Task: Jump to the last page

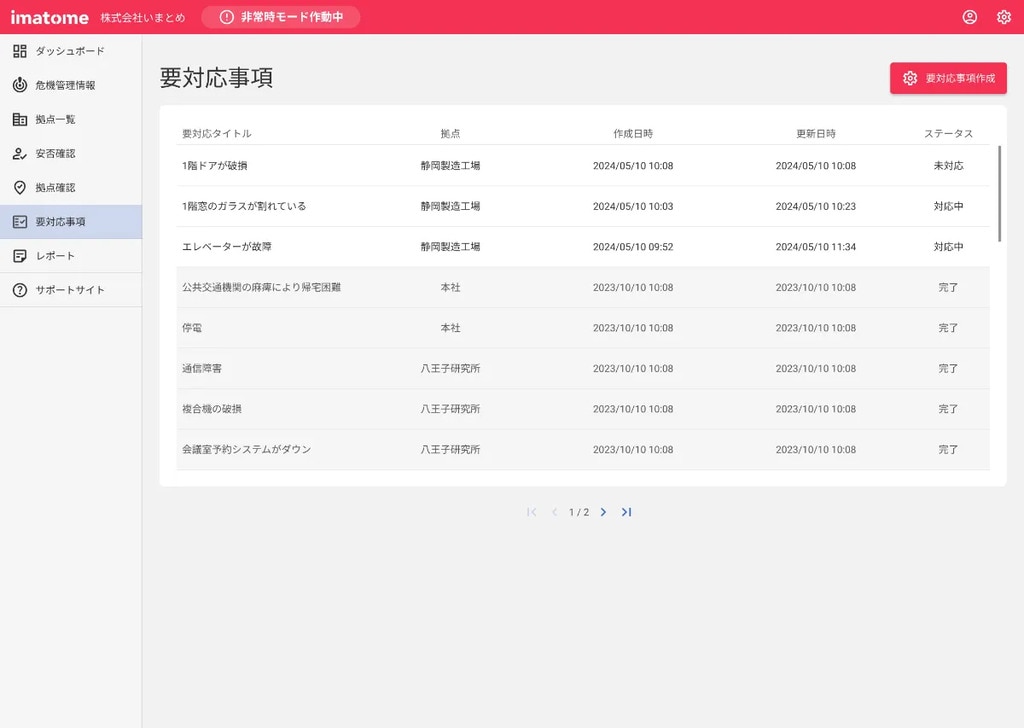Action: click(626, 512)
